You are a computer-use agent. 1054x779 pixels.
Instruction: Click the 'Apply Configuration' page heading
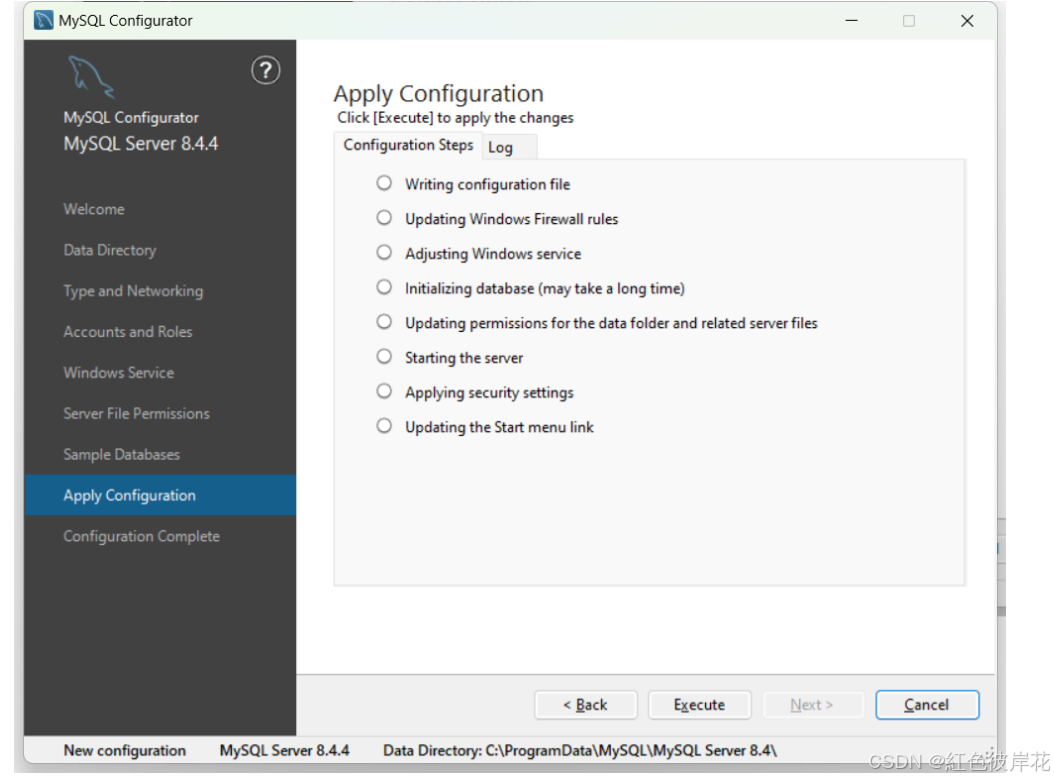click(438, 94)
